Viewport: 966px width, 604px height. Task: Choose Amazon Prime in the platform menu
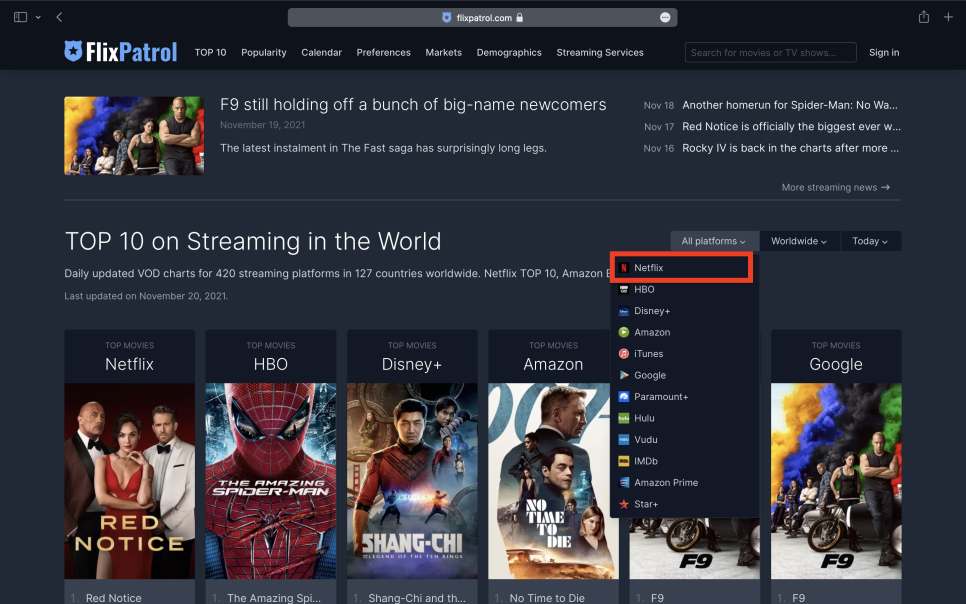tap(684, 483)
